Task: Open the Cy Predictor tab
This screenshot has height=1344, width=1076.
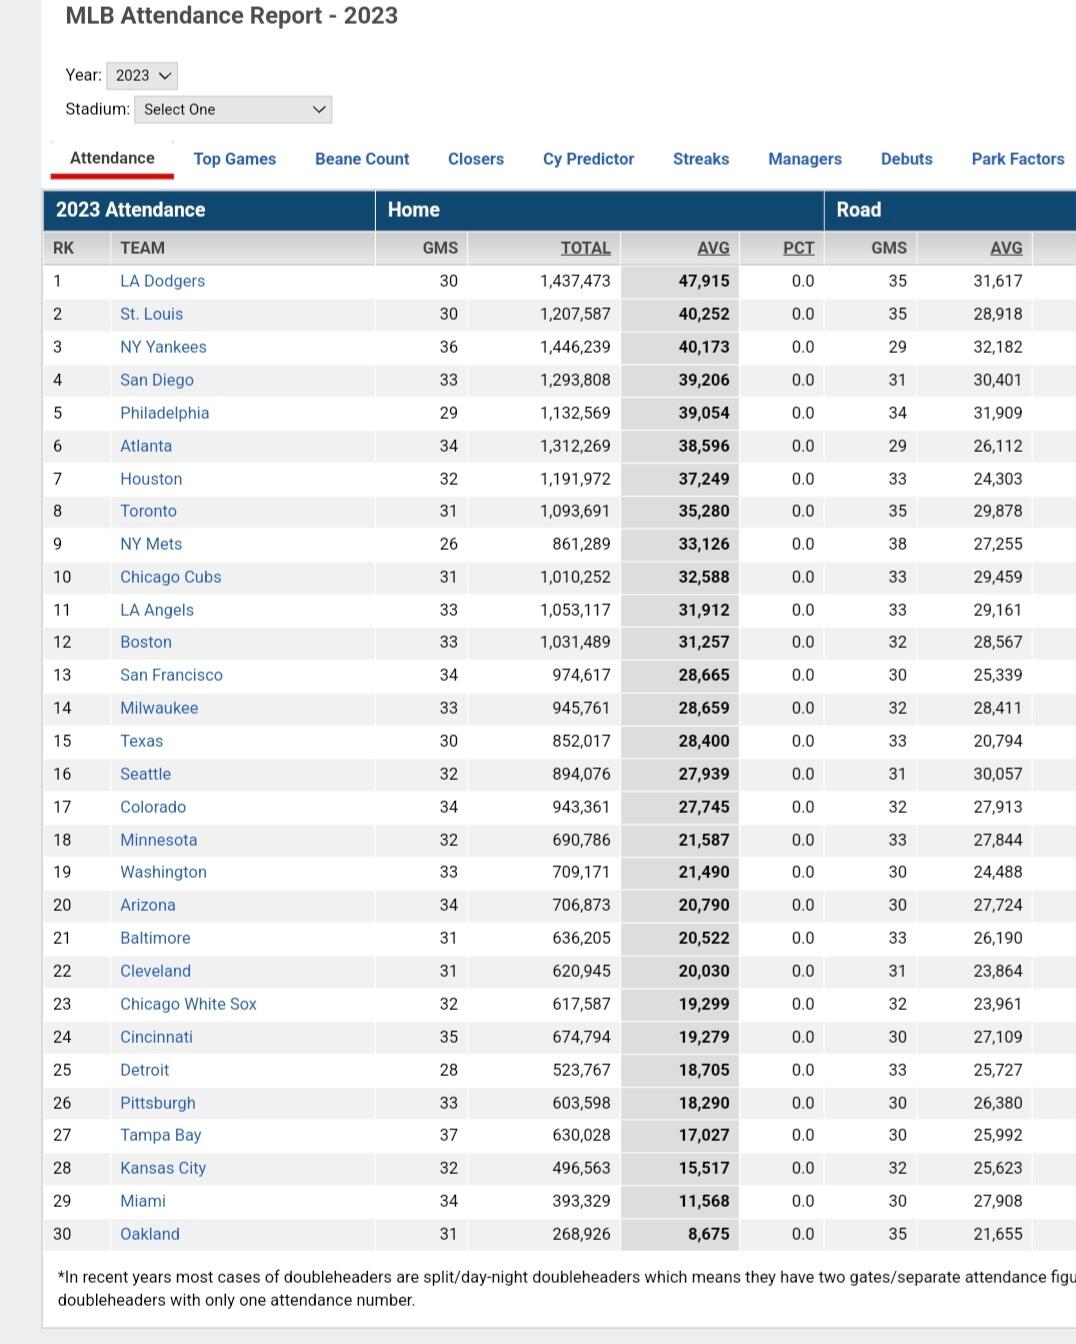Action: [589, 159]
